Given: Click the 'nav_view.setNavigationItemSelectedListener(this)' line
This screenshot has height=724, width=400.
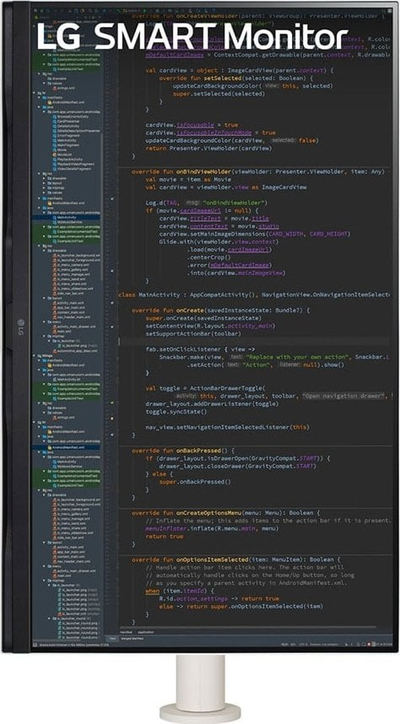Looking at the screenshot, I should [227, 427].
